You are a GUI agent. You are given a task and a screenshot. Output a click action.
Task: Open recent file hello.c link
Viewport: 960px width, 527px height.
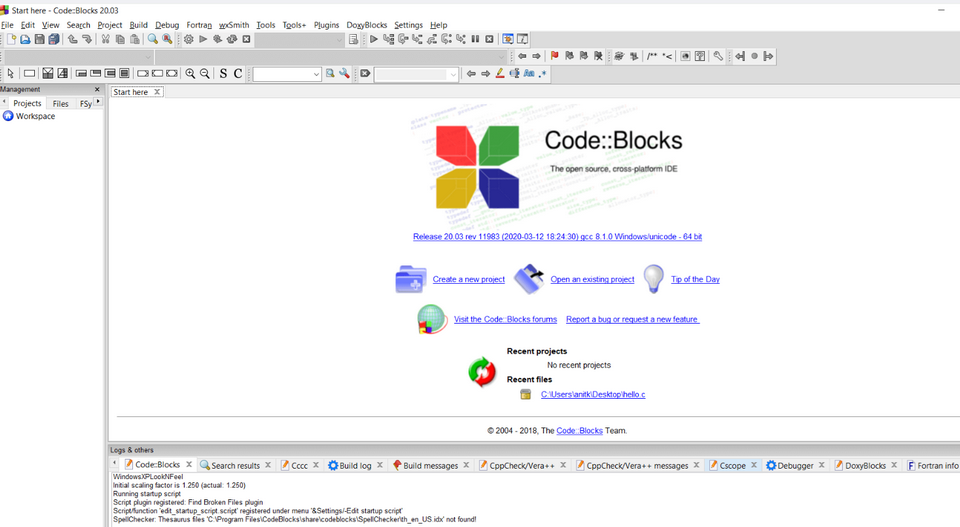(593, 395)
